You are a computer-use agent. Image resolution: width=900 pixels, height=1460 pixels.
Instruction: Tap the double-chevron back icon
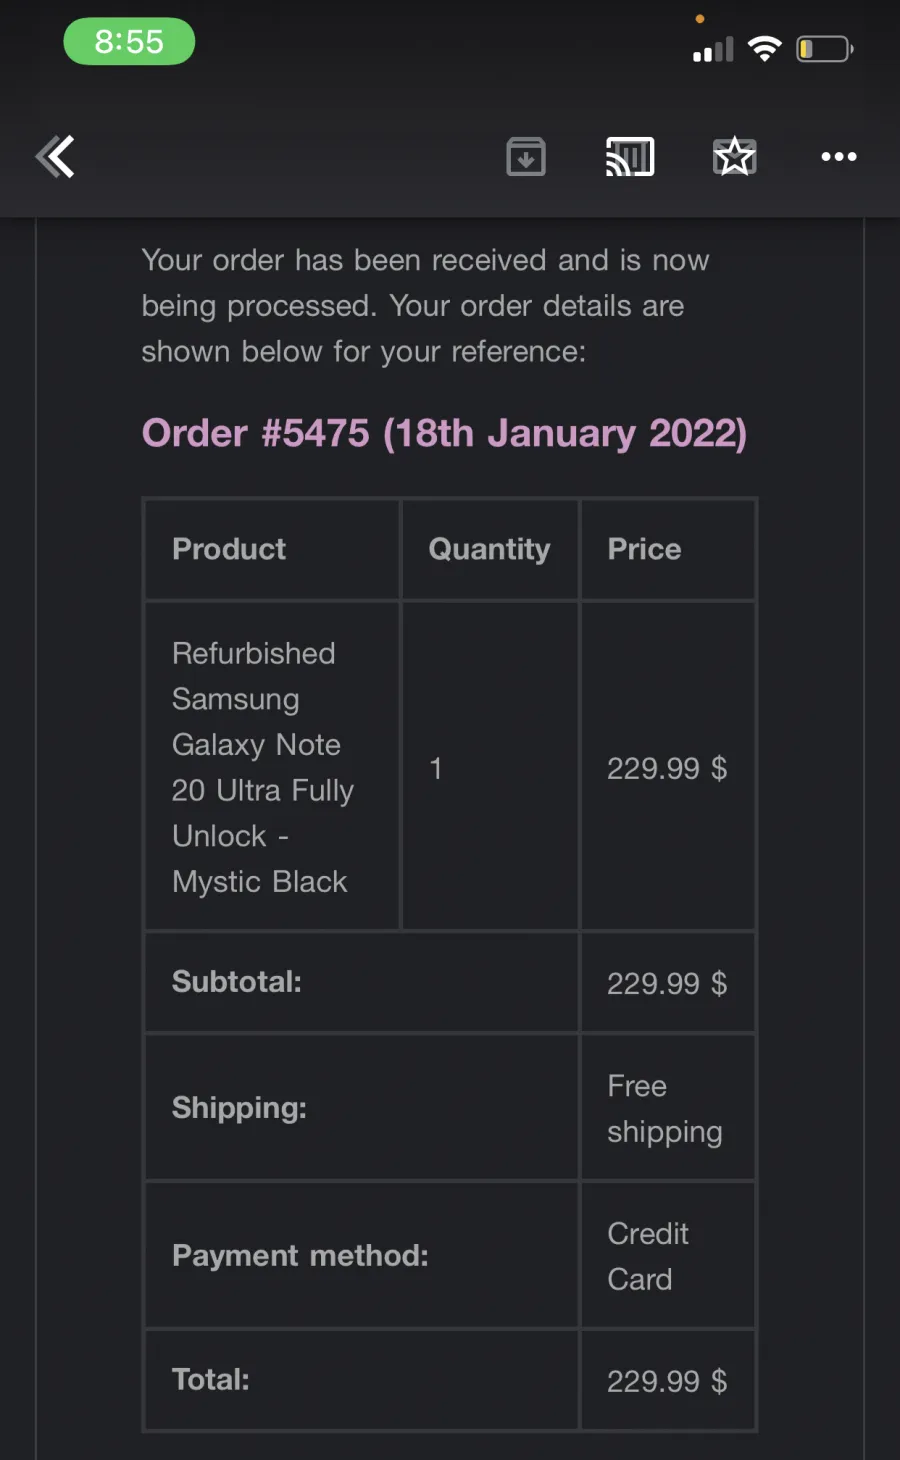coord(55,156)
